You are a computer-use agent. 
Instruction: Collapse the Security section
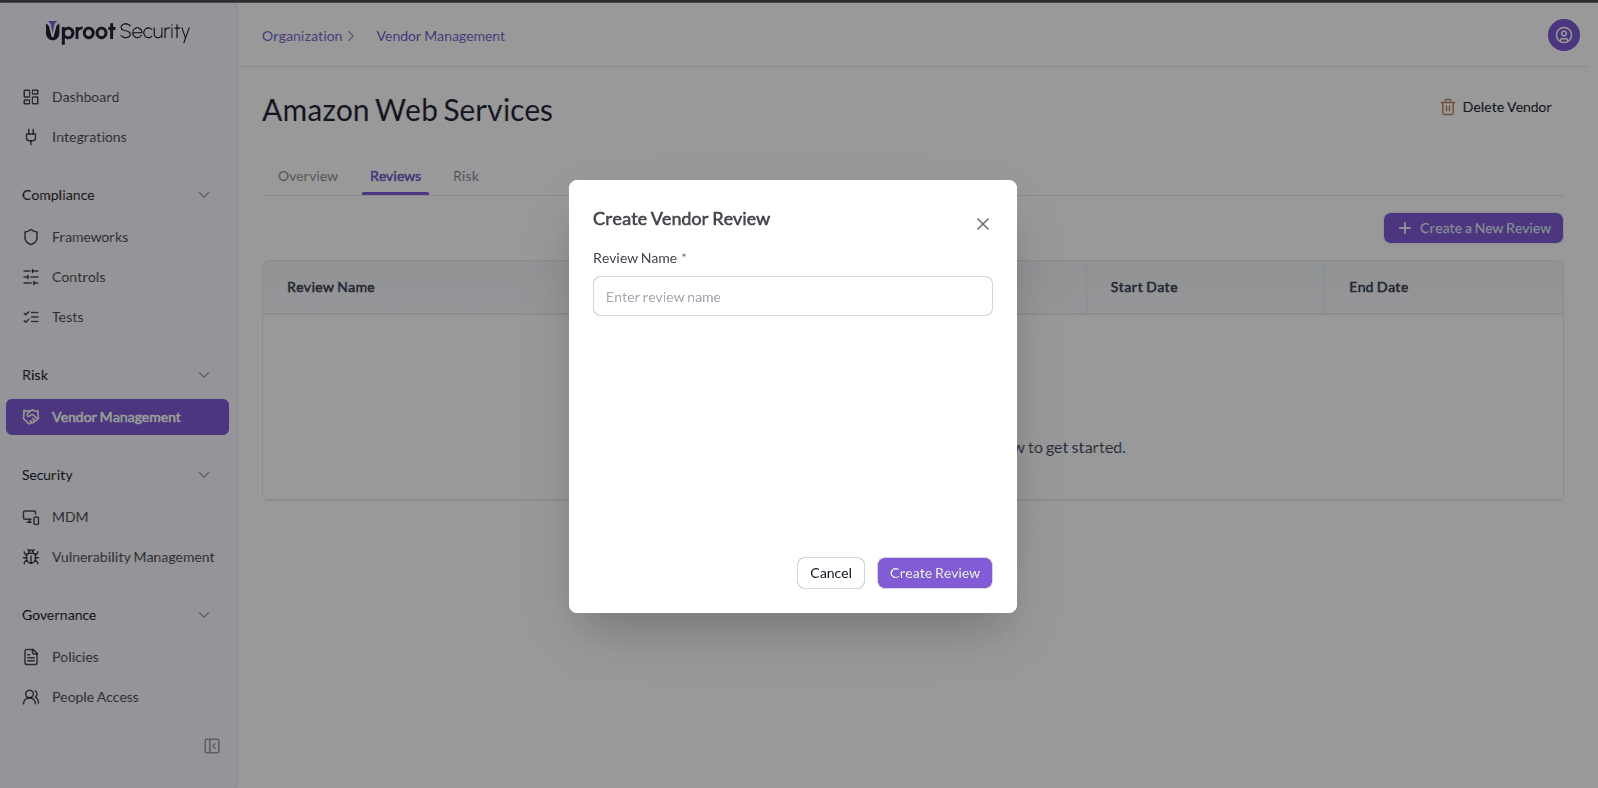point(204,475)
